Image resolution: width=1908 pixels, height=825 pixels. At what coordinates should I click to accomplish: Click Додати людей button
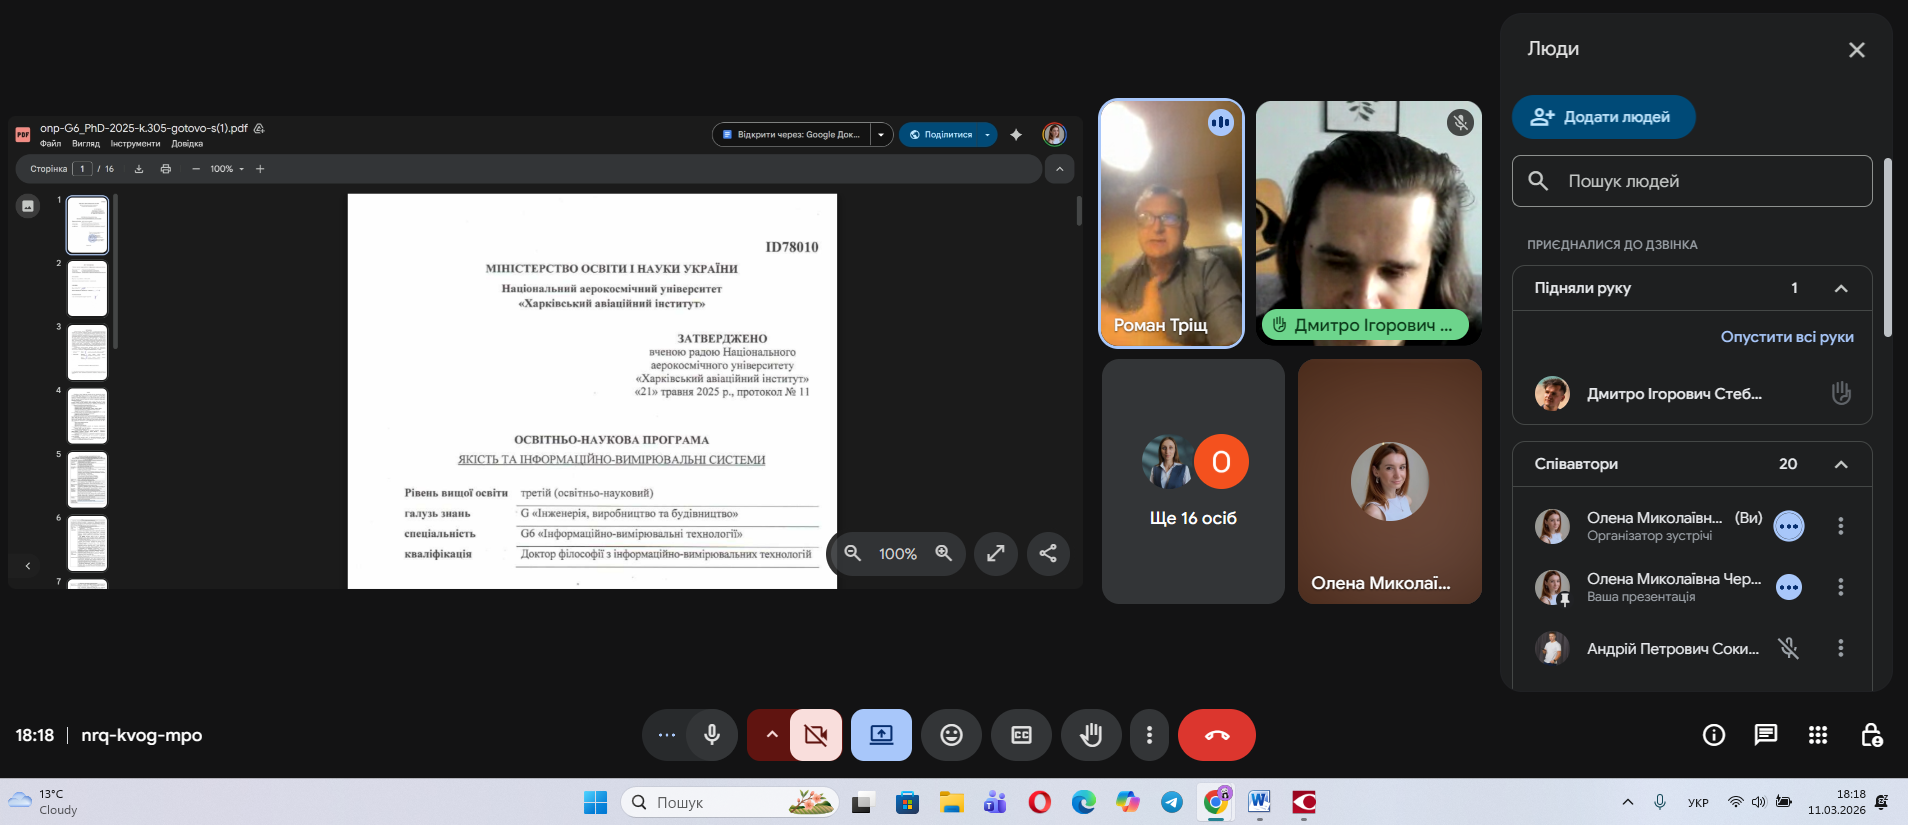[x=1603, y=117]
